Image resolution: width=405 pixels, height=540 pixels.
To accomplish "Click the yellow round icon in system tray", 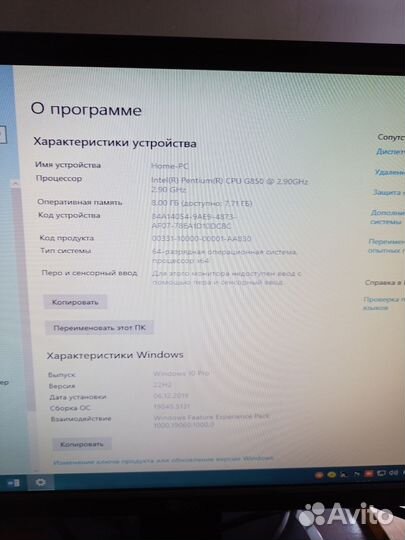I will tap(331, 475).
